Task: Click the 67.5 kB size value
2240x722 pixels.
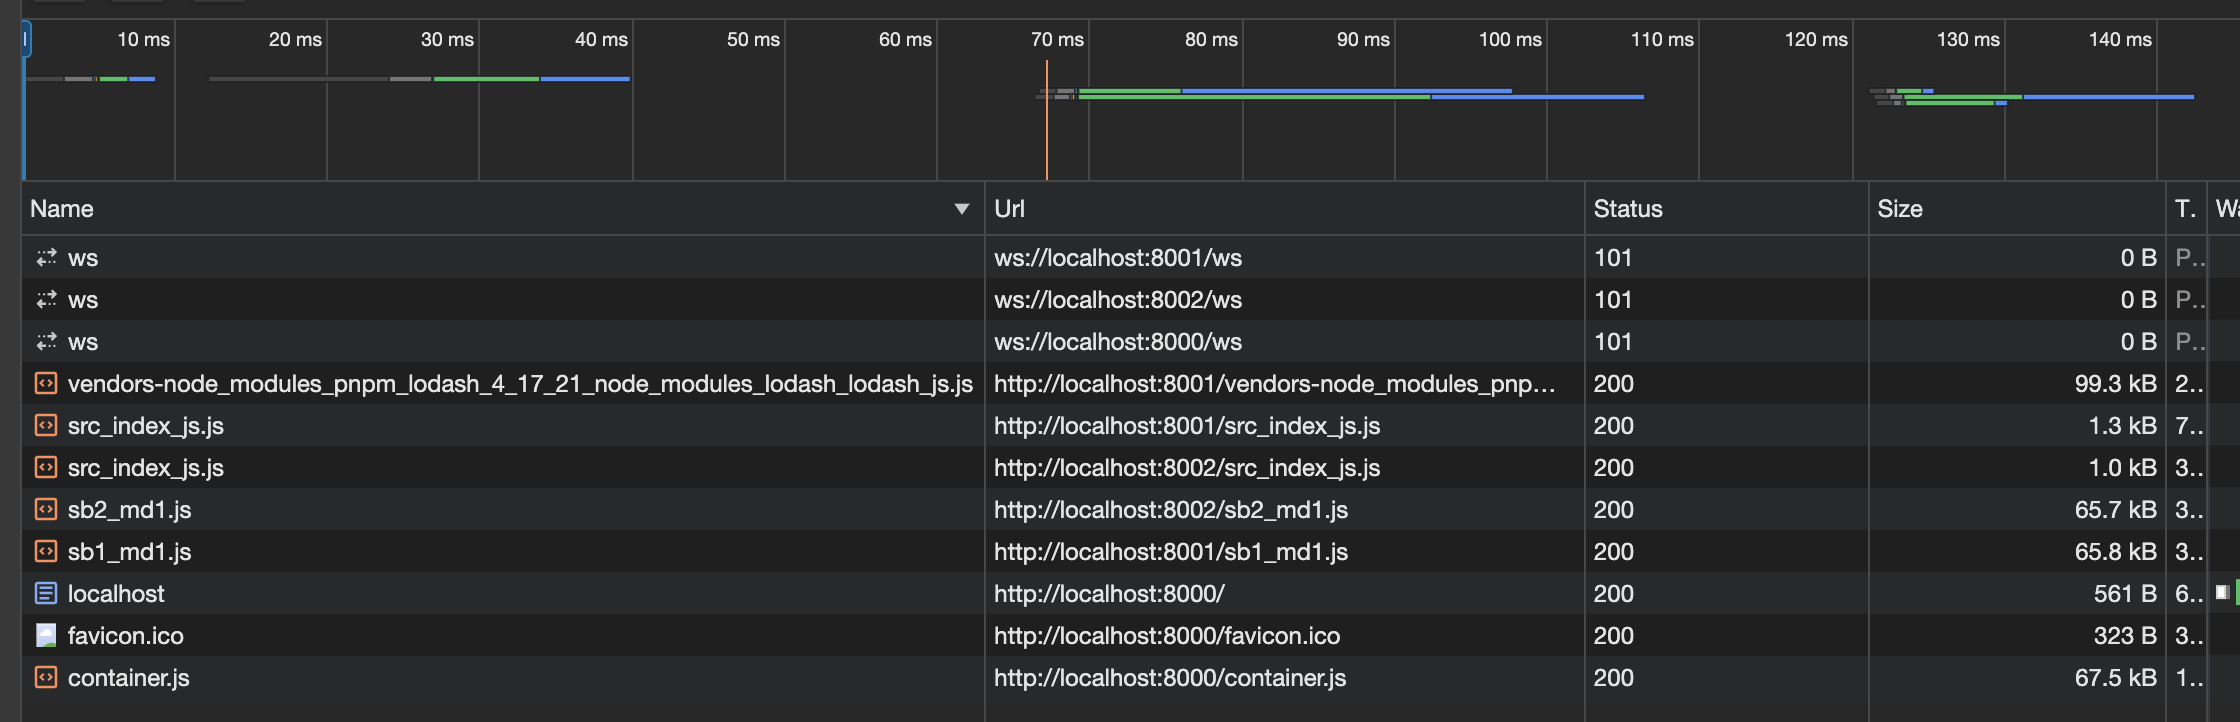Action: click(2116, 678)
